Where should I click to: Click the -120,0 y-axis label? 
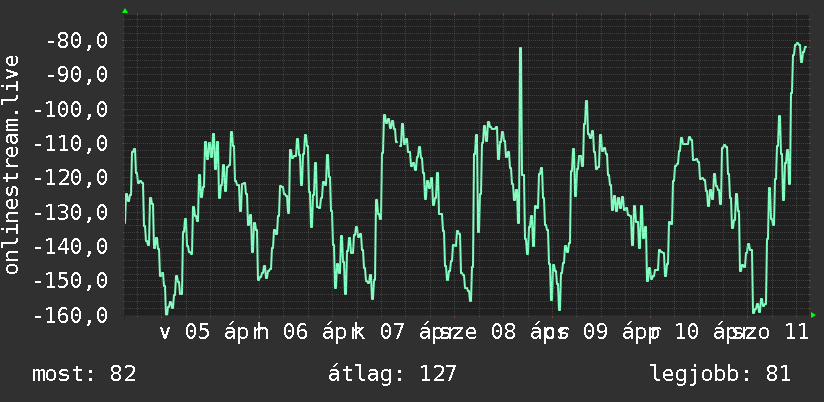point(70,178)
